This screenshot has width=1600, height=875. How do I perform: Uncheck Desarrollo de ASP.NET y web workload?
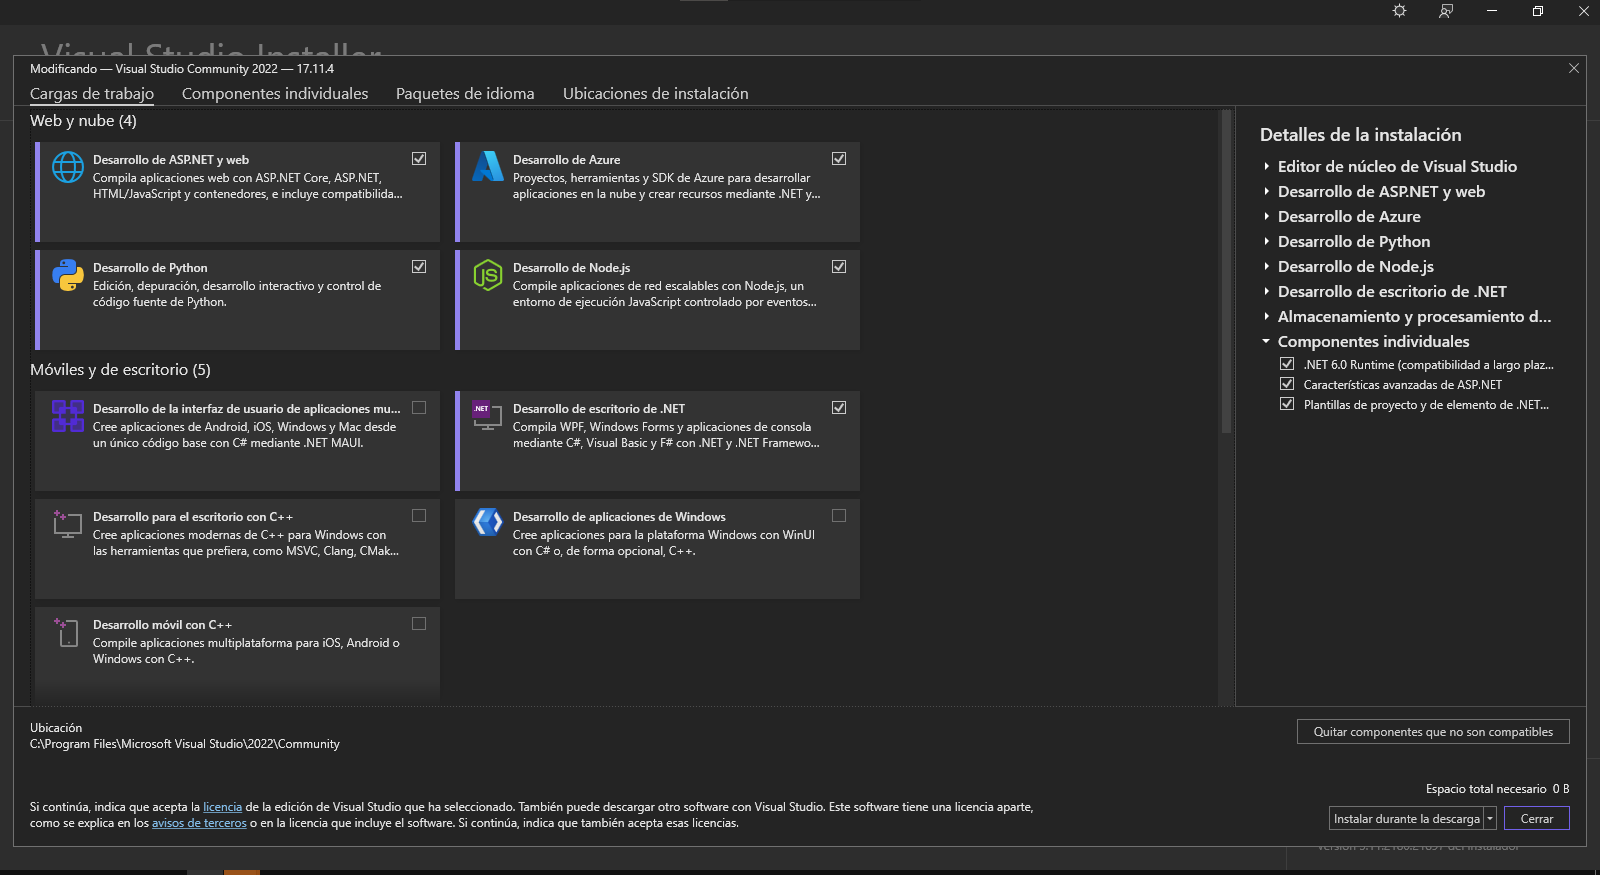tap(419, 158)
